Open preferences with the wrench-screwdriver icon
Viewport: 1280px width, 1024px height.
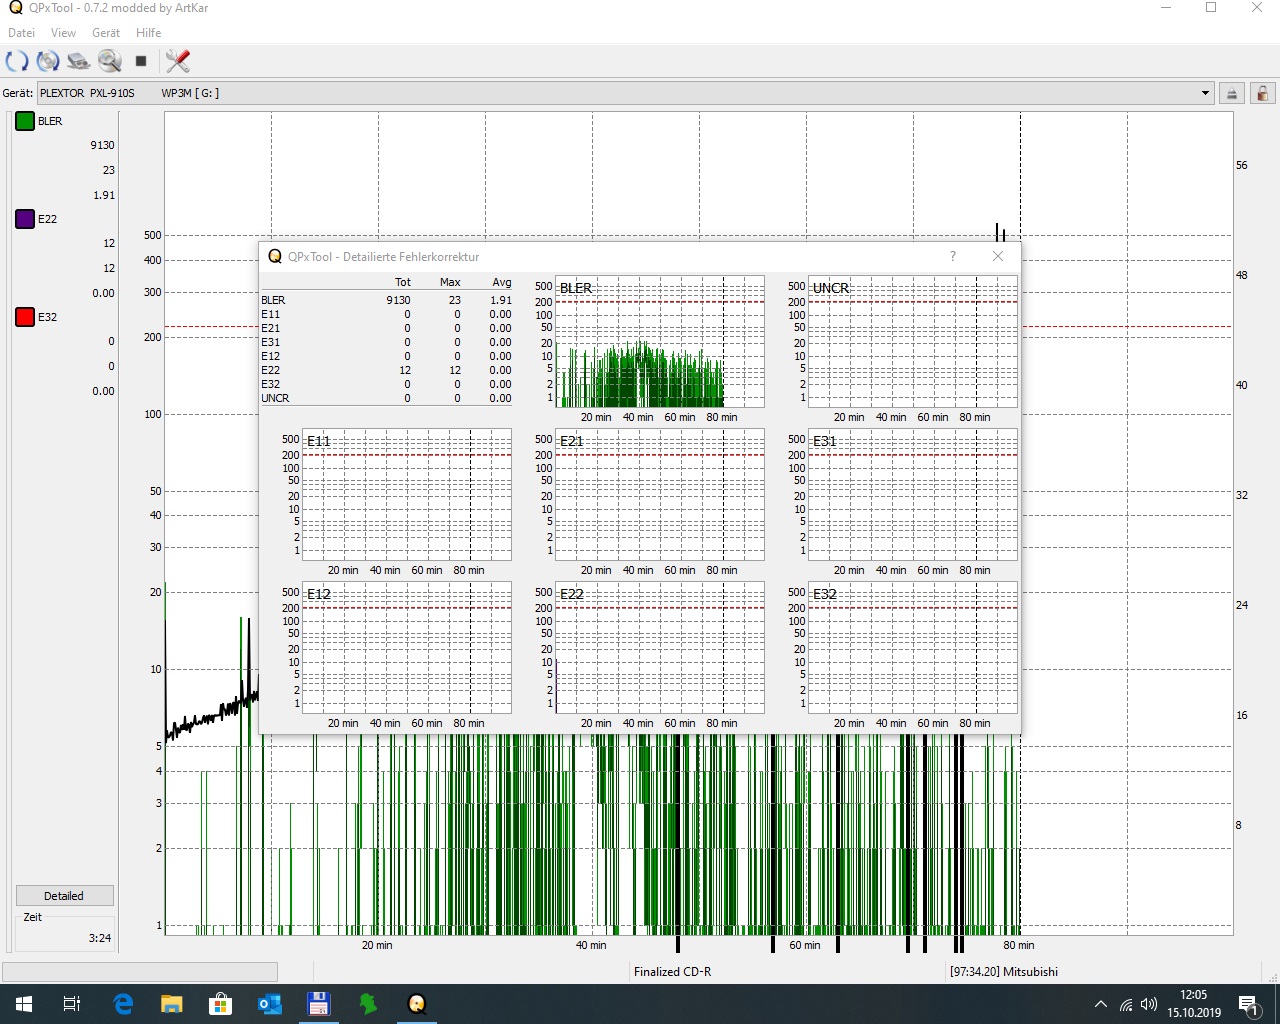point(178,61)
